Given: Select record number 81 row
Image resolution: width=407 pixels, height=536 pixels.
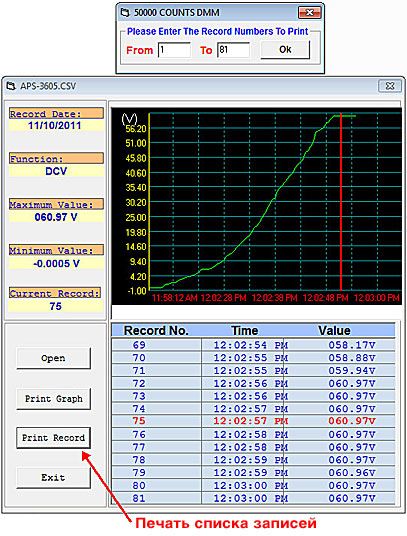Looking at the screenshot, I should pos(253,498).
